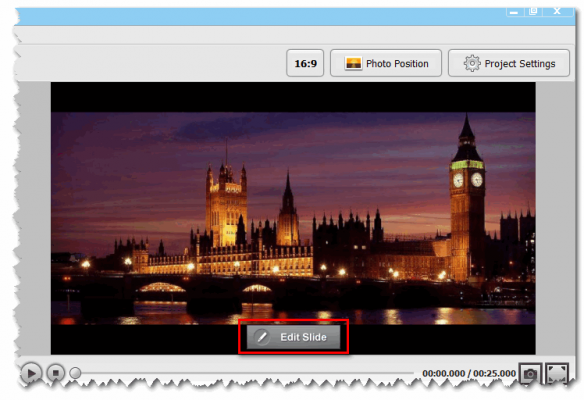Click the gear icon for Project Settings
Image resolution: width=584 pixels, height=400 pixels.
472,63
